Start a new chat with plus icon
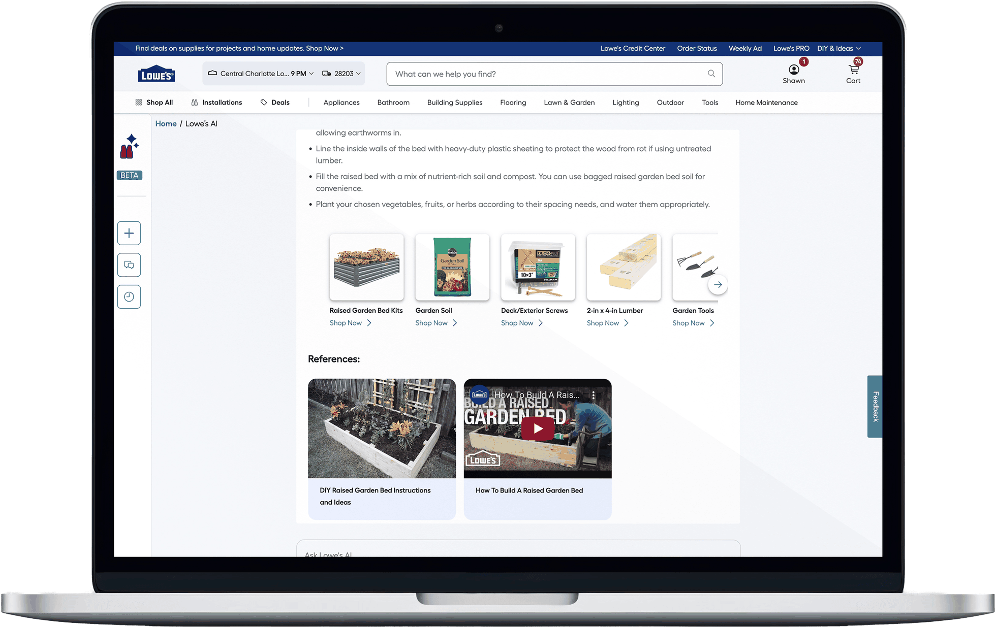996x628 pixels. pos(129,233)
